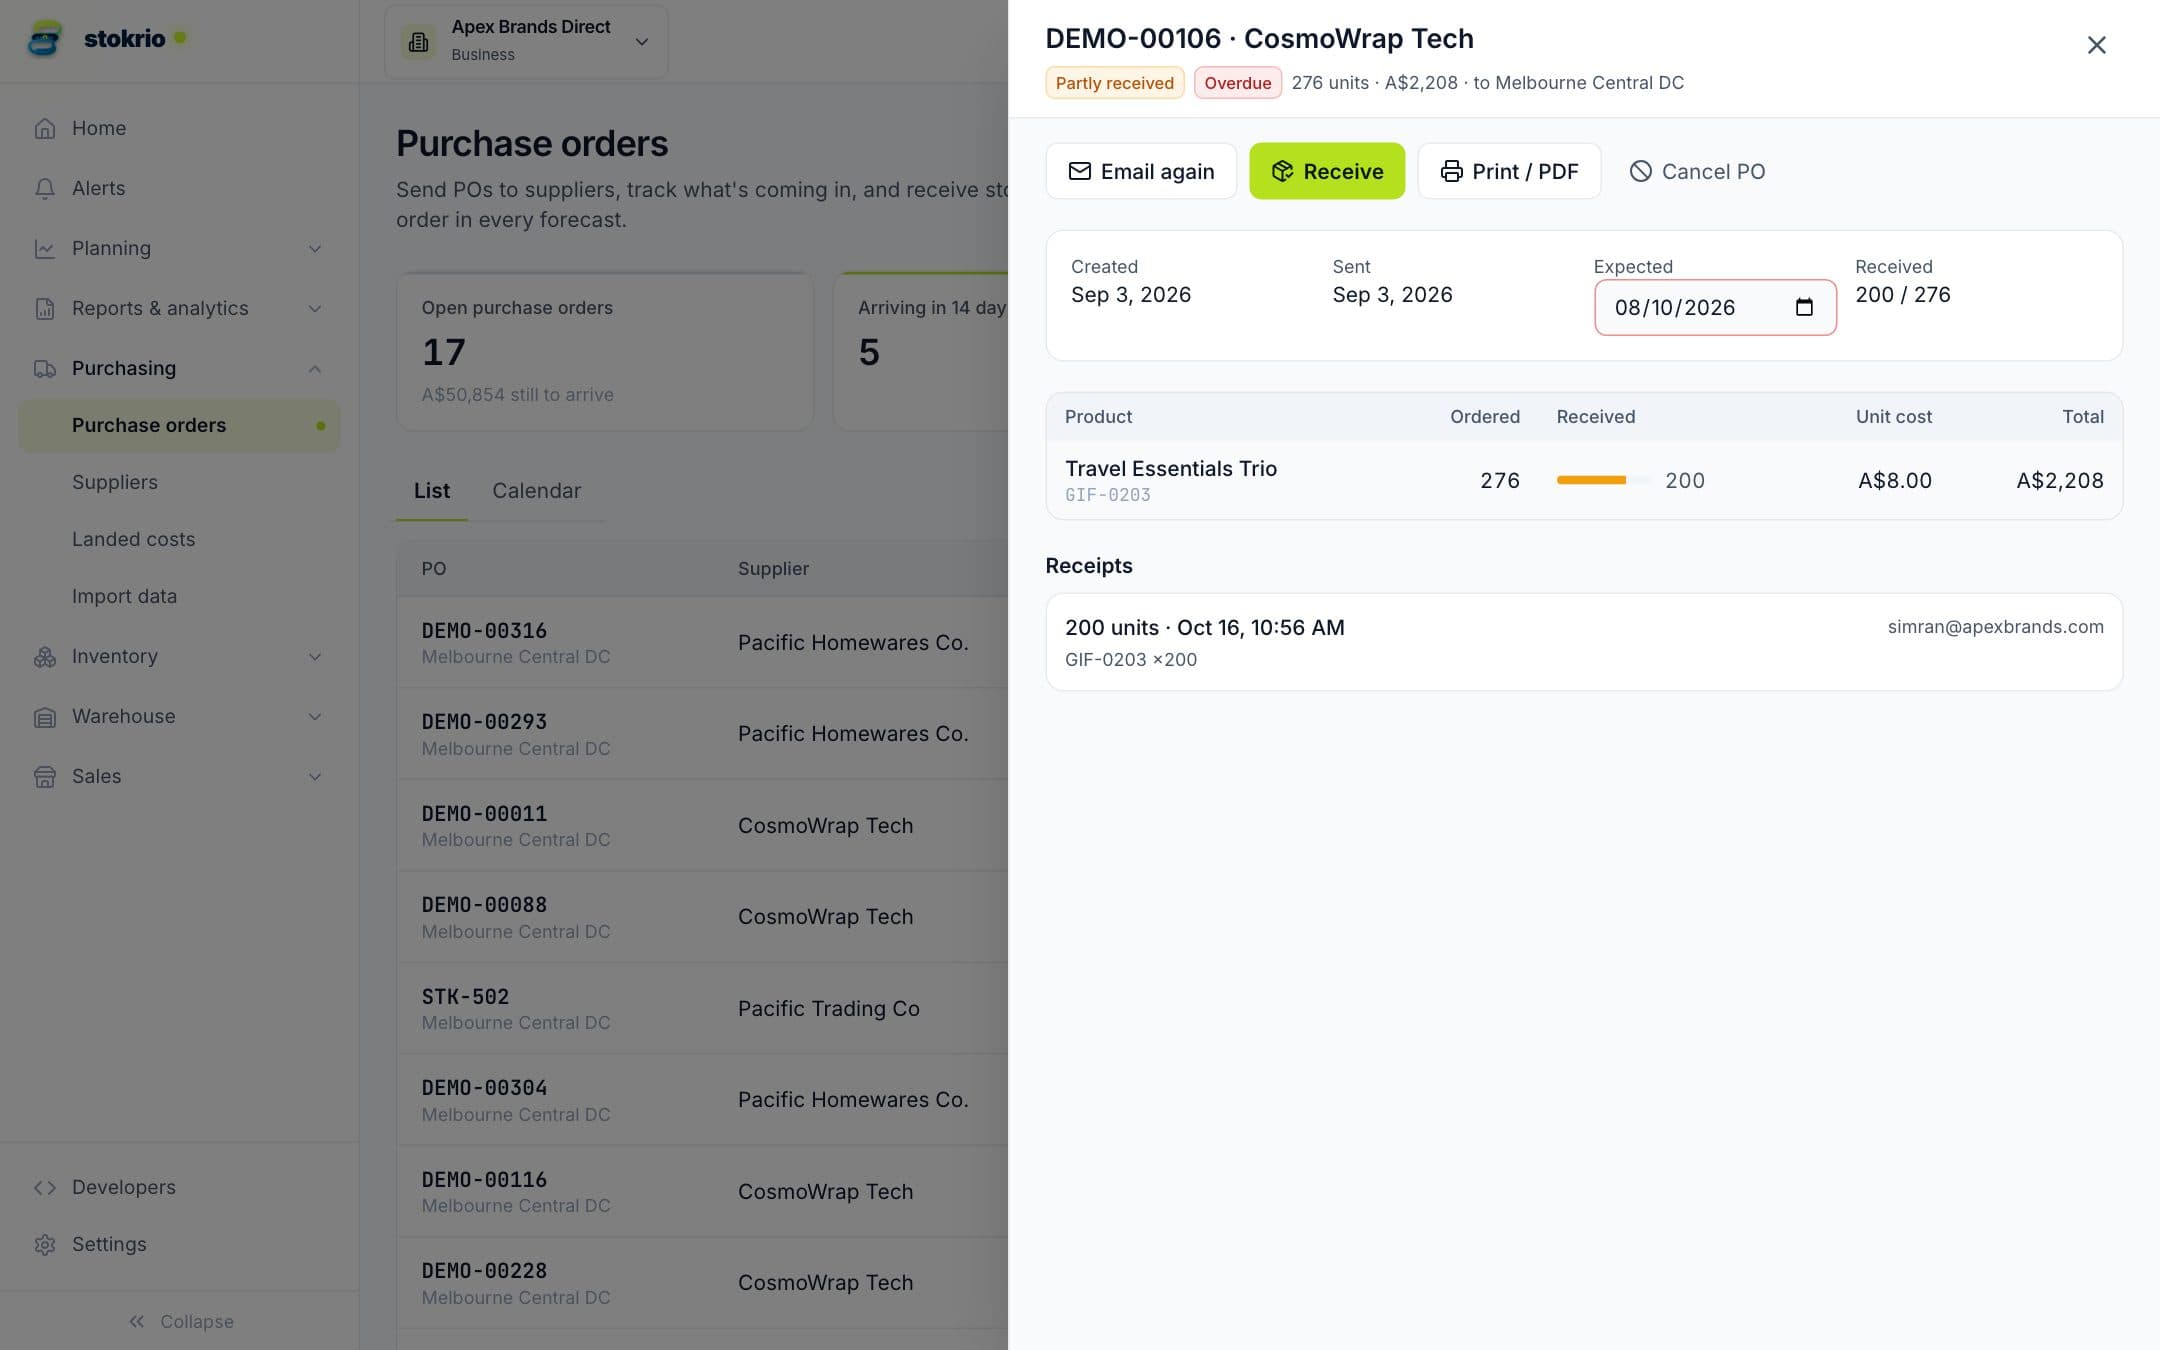Click simran@apexbrands.com in the receipt

(1995, 627)
